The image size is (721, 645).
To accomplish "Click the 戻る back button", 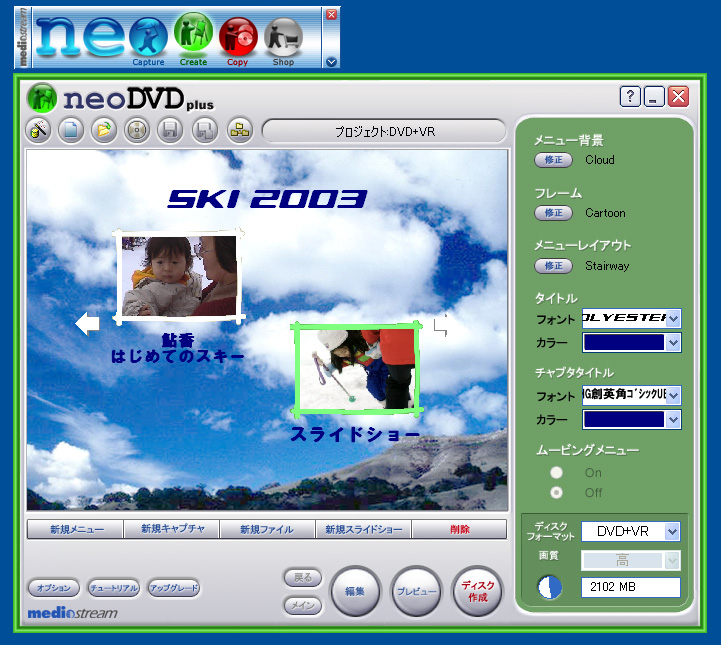I will 303,577.
